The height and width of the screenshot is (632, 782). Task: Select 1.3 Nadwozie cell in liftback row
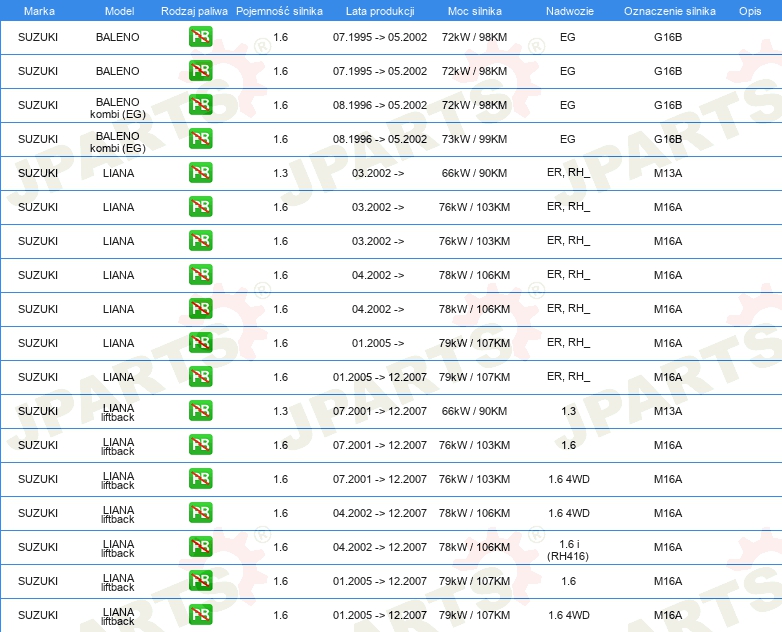[569, 411]
